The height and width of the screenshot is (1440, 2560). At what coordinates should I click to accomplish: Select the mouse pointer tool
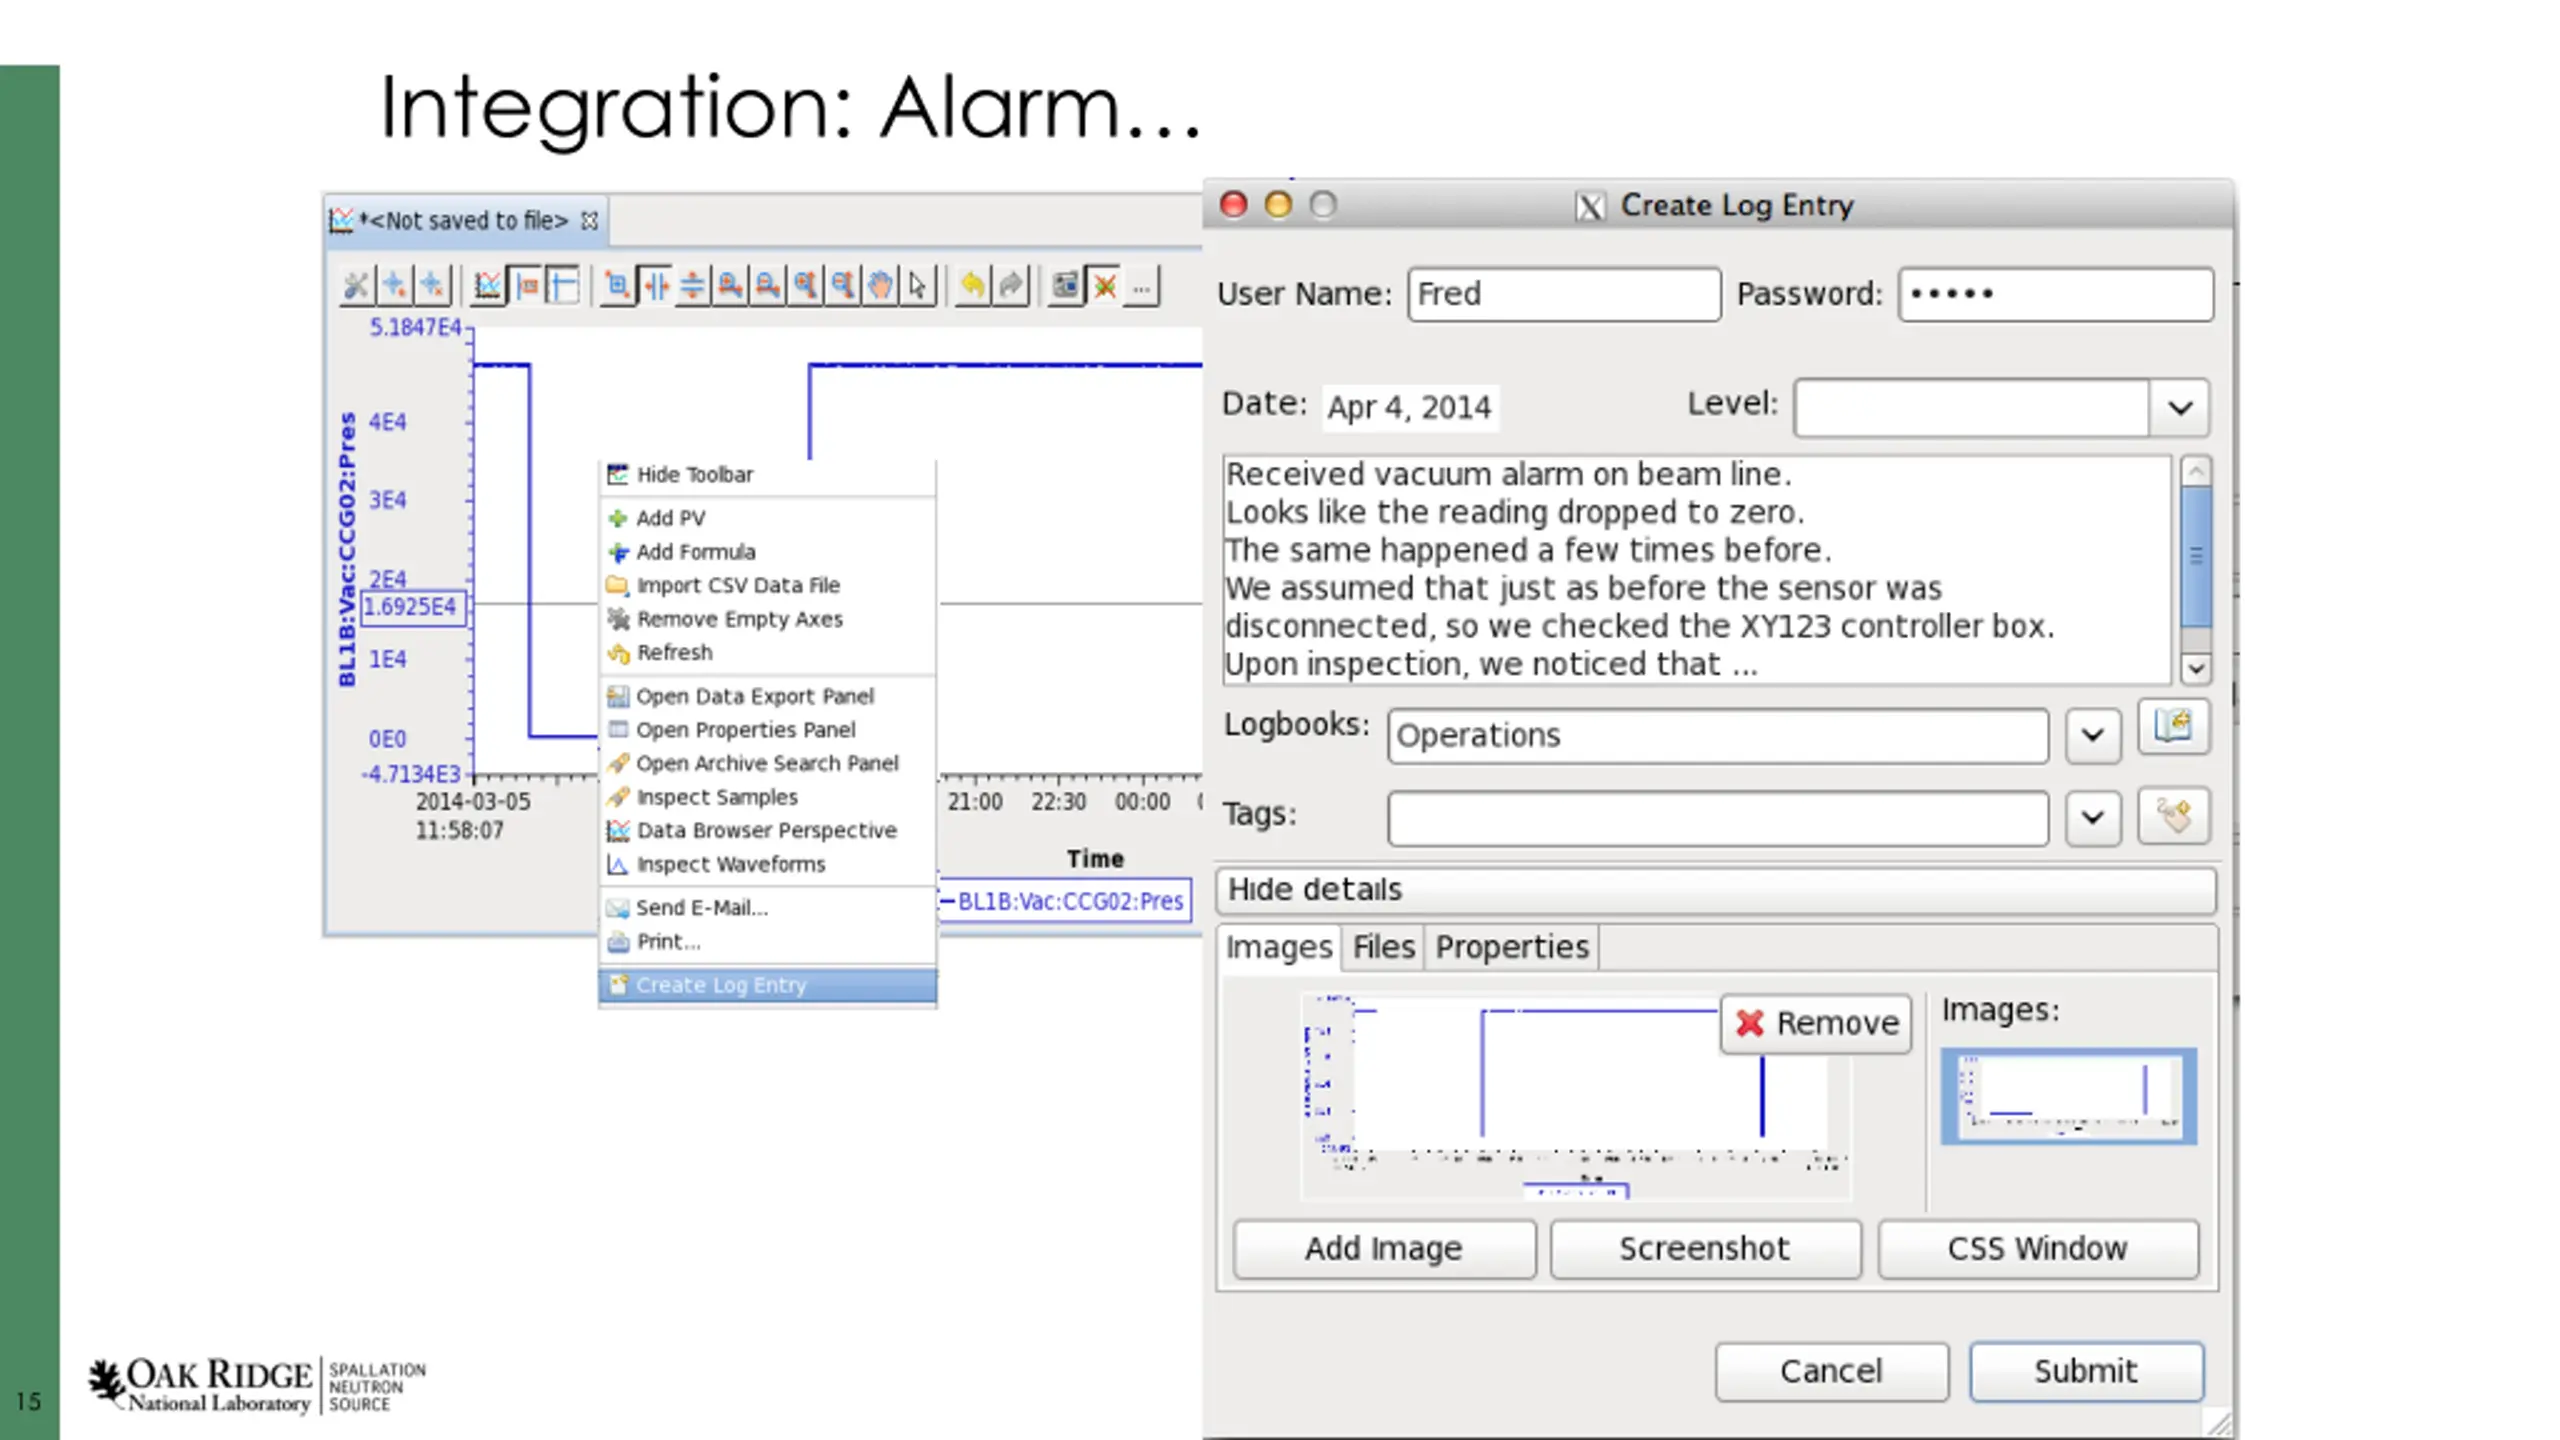coord(917,287)
